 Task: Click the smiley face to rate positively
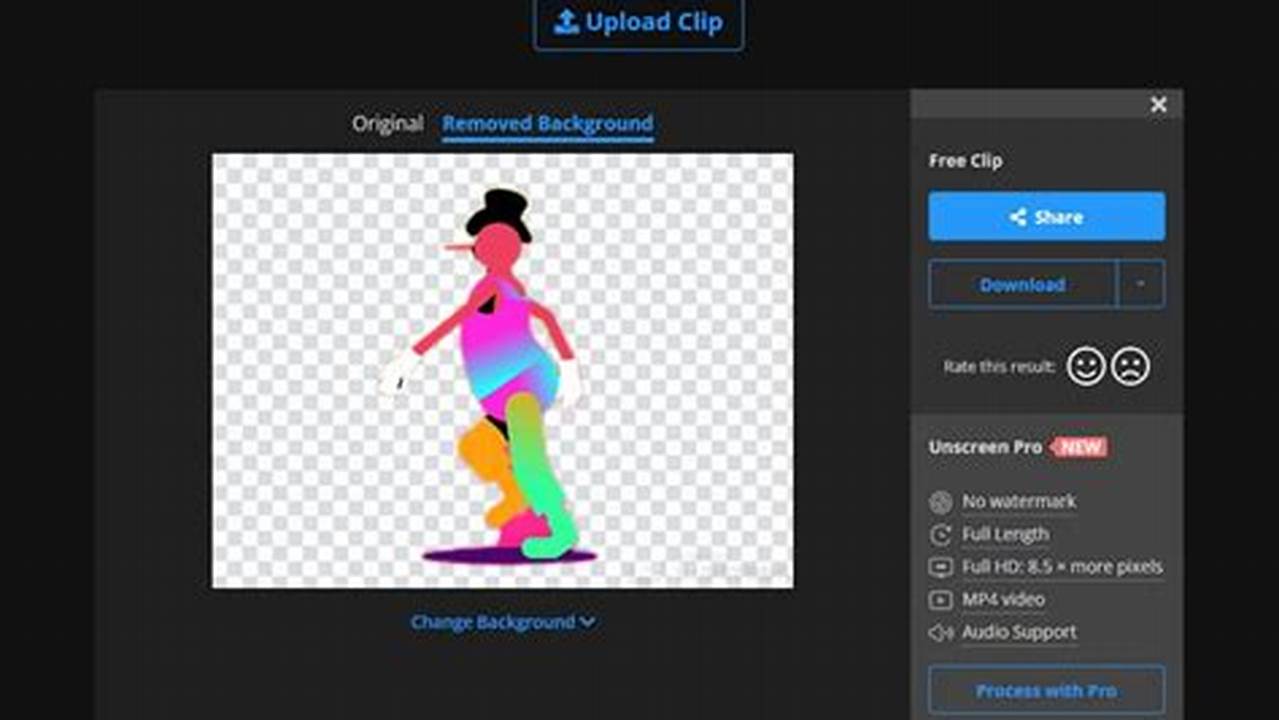tap(1085, 366)
